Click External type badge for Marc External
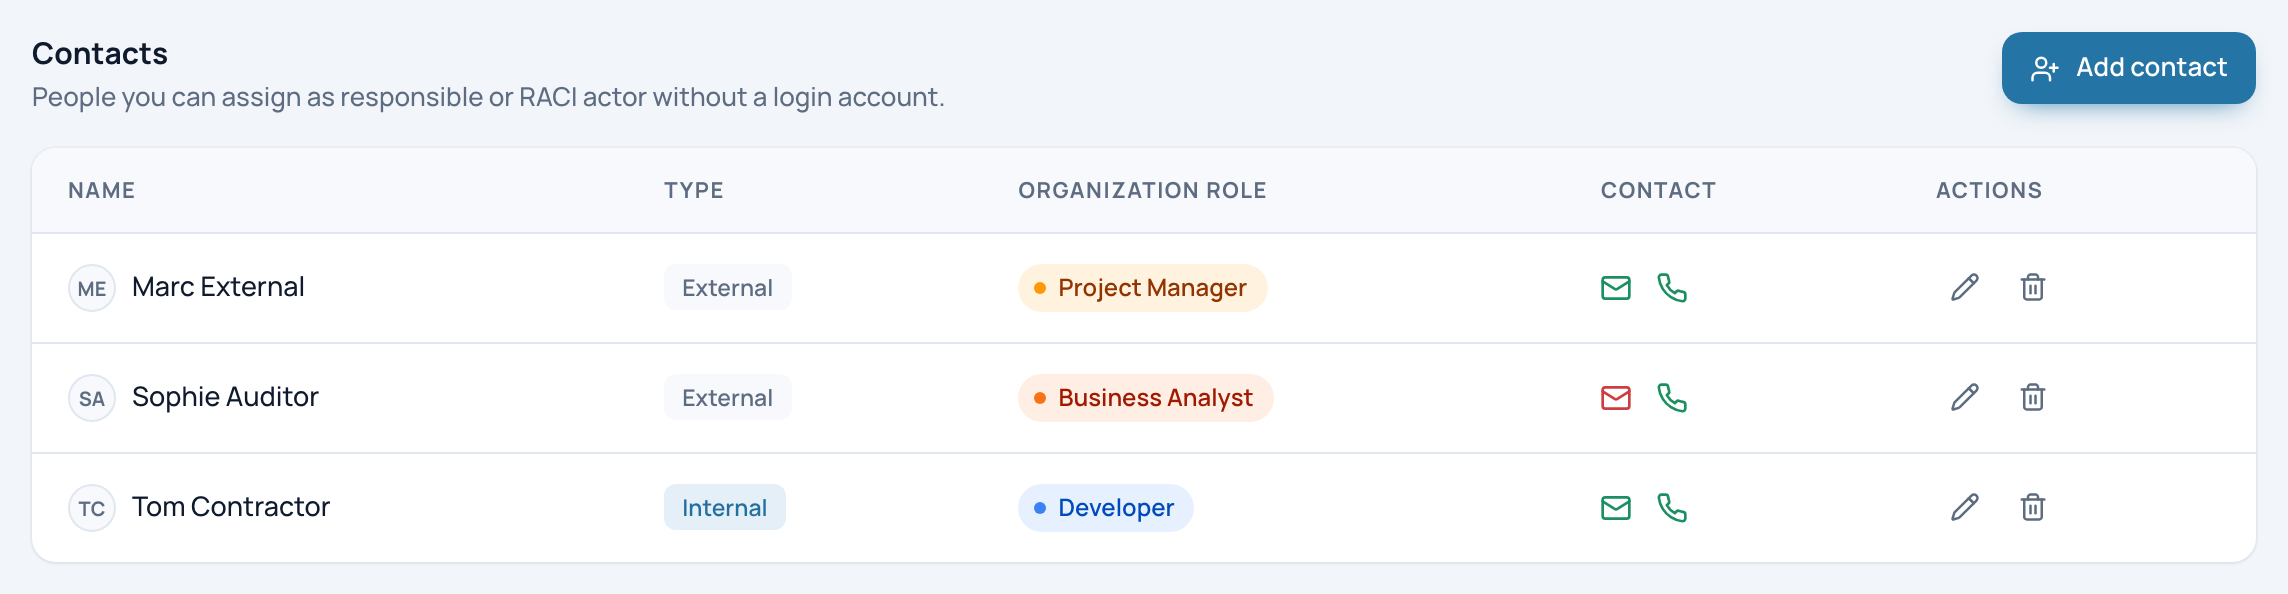The image size is (2288, 594). [728, 288]
